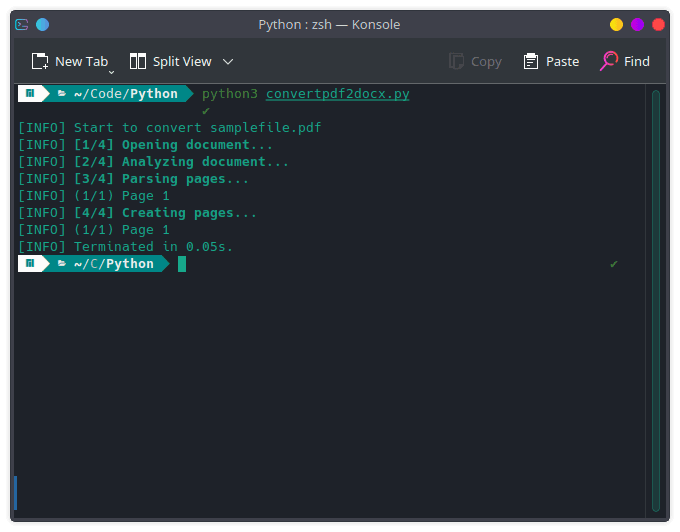Screen dimensions: 680x532
Task: Click the Copy label
Action: 486,62
